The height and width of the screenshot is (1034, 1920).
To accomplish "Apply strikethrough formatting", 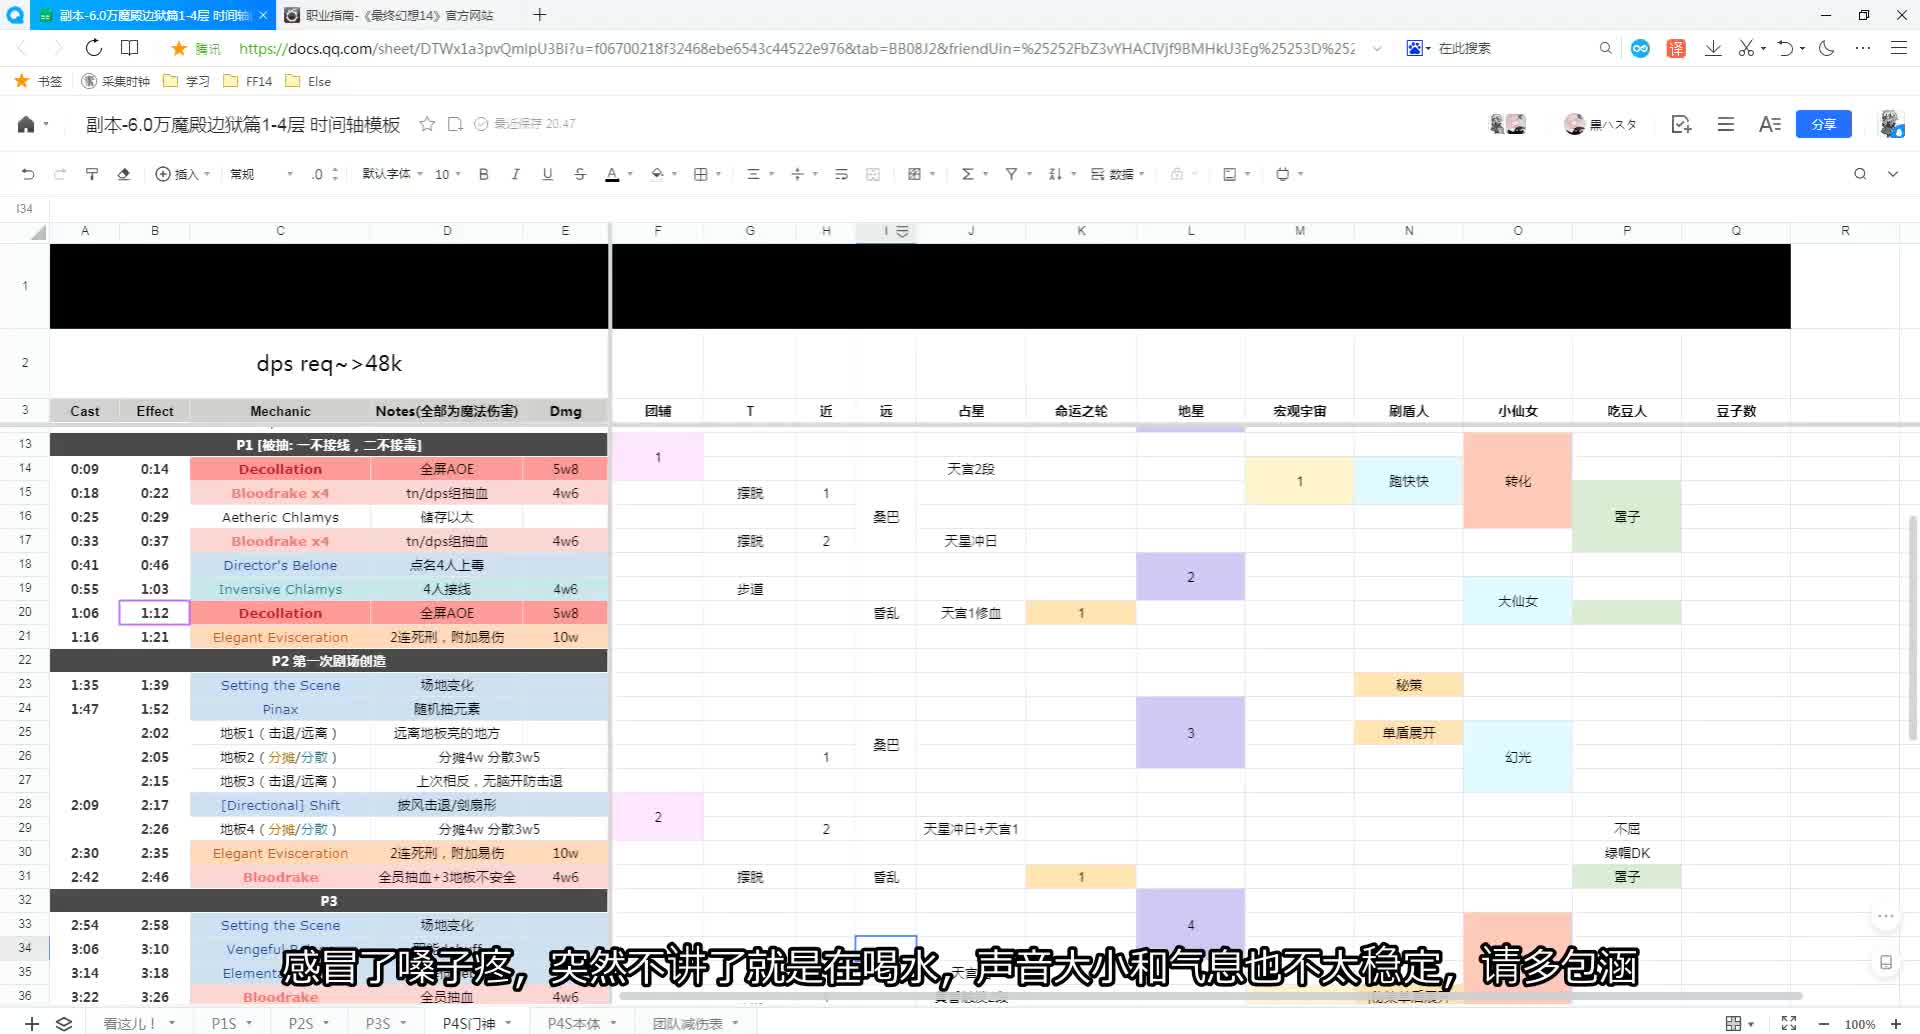I will point(578,173).
